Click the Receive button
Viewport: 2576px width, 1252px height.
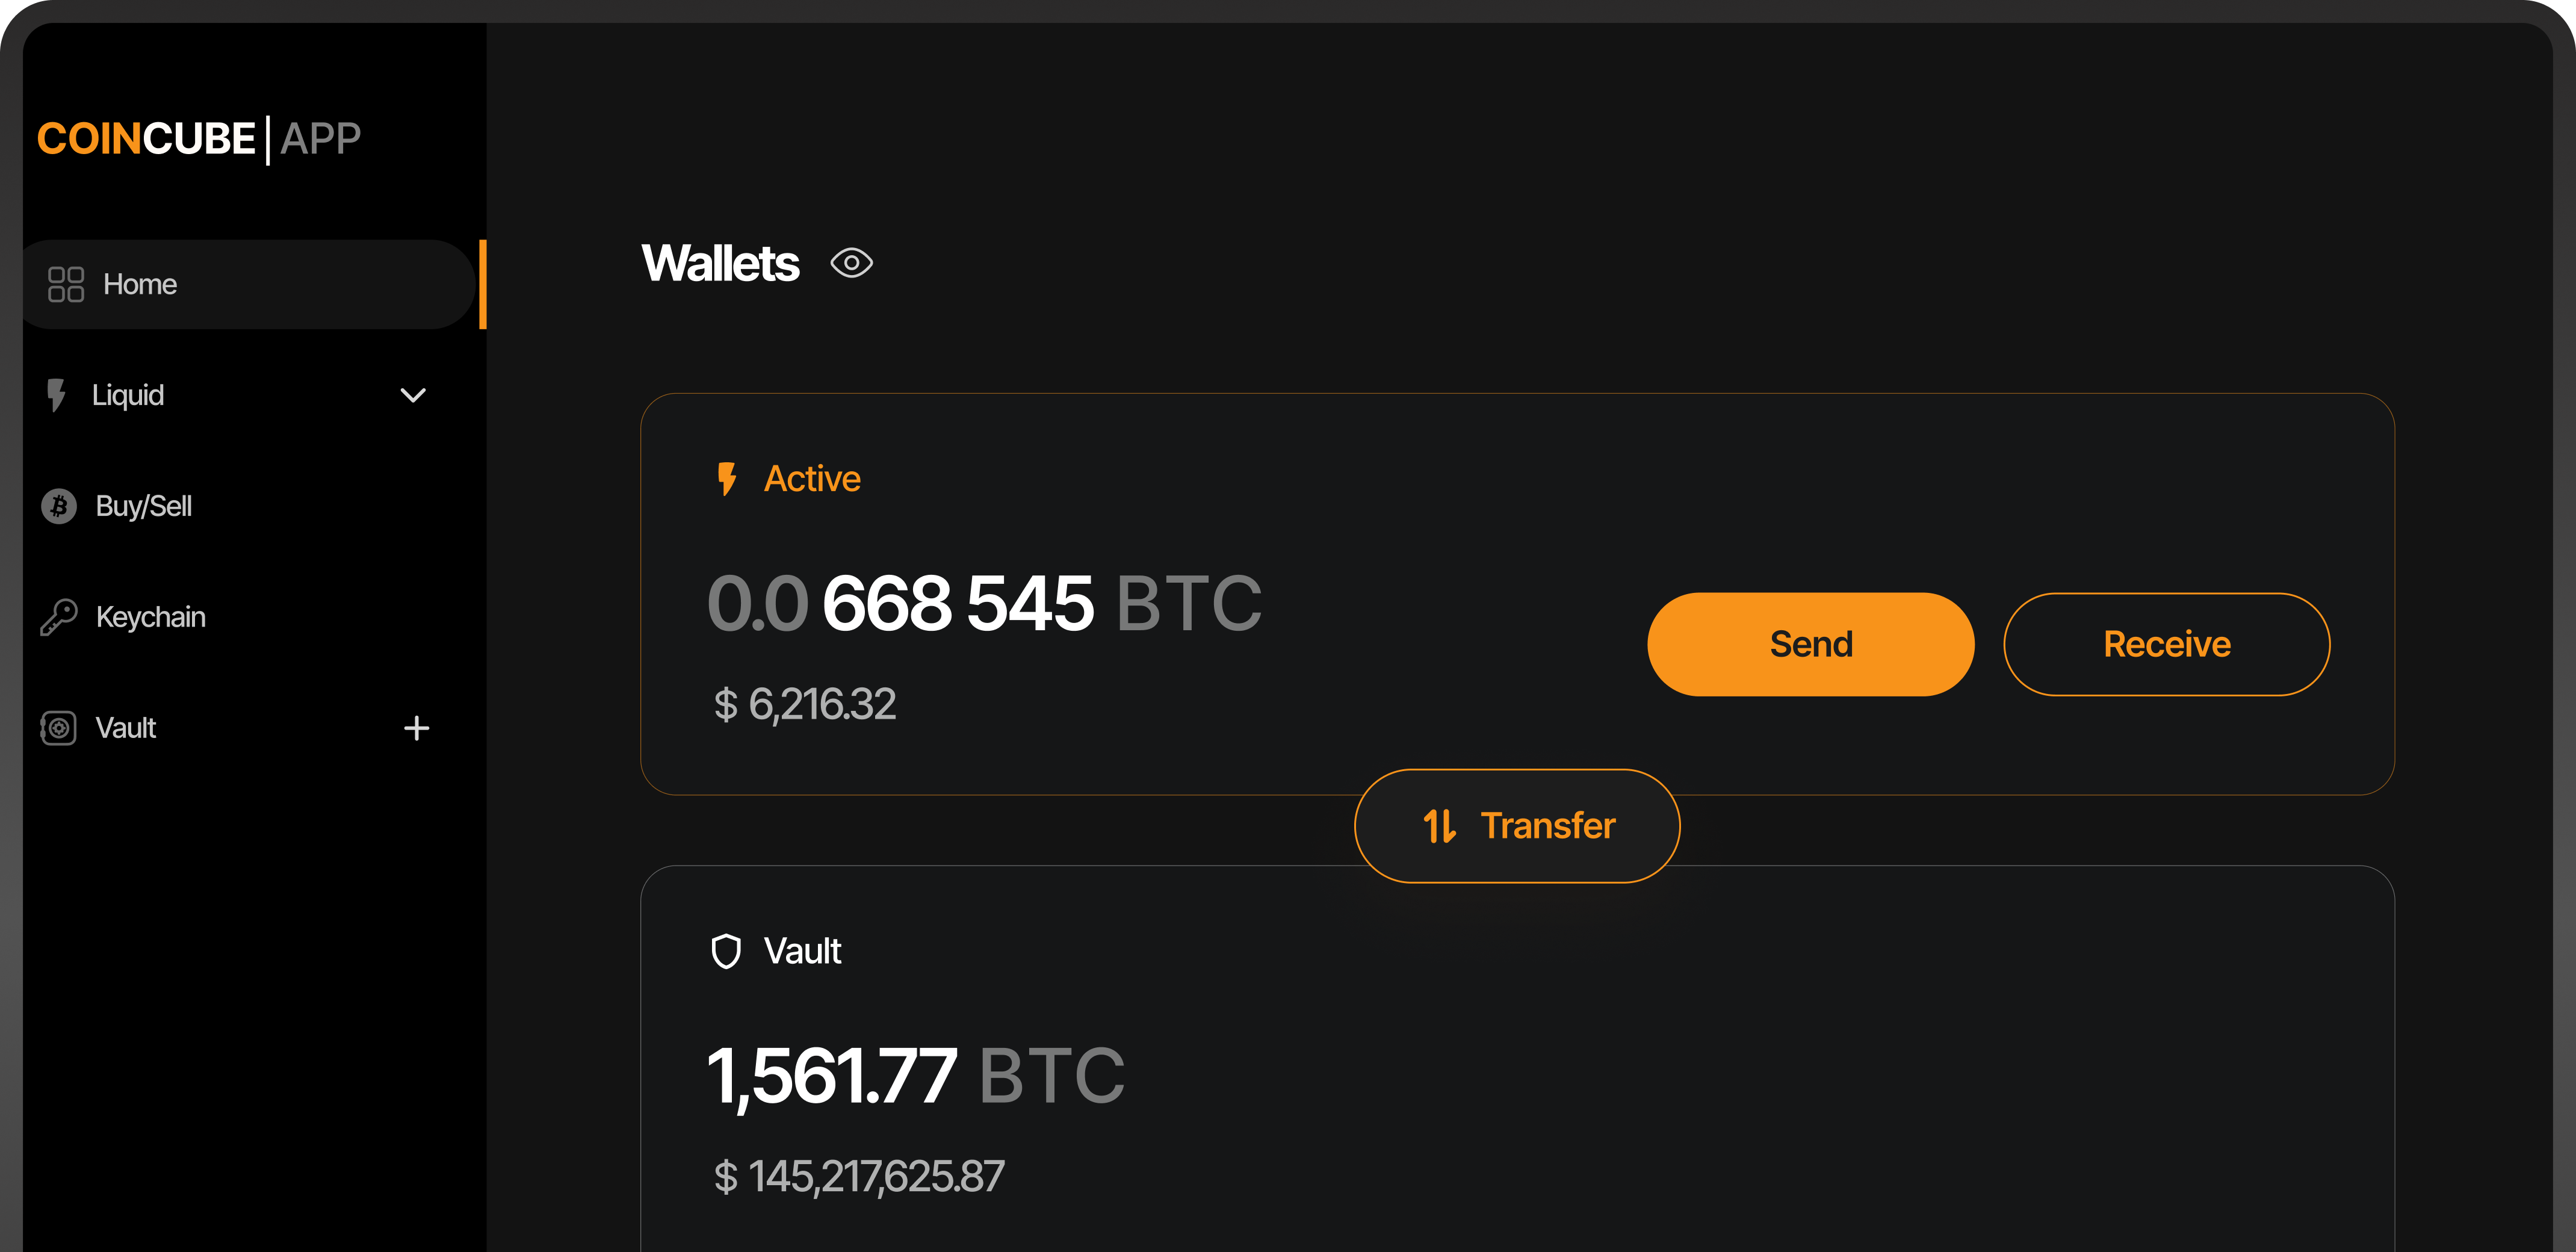coord(2166,643)
